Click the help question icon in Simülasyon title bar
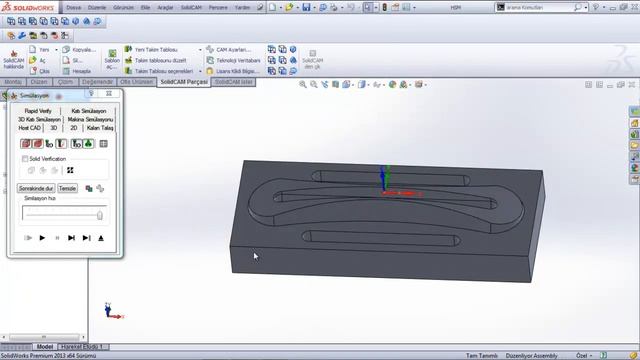640x360 pixels. pos(91,93)
